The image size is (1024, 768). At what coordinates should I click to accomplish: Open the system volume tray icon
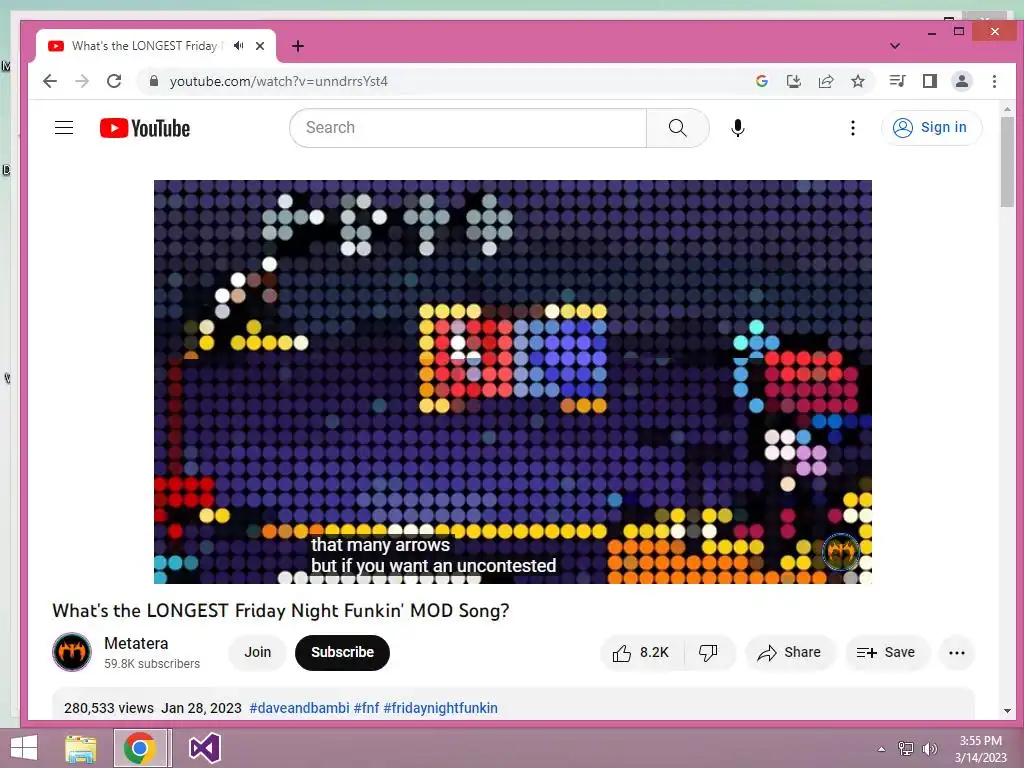[x=930, y=749]
